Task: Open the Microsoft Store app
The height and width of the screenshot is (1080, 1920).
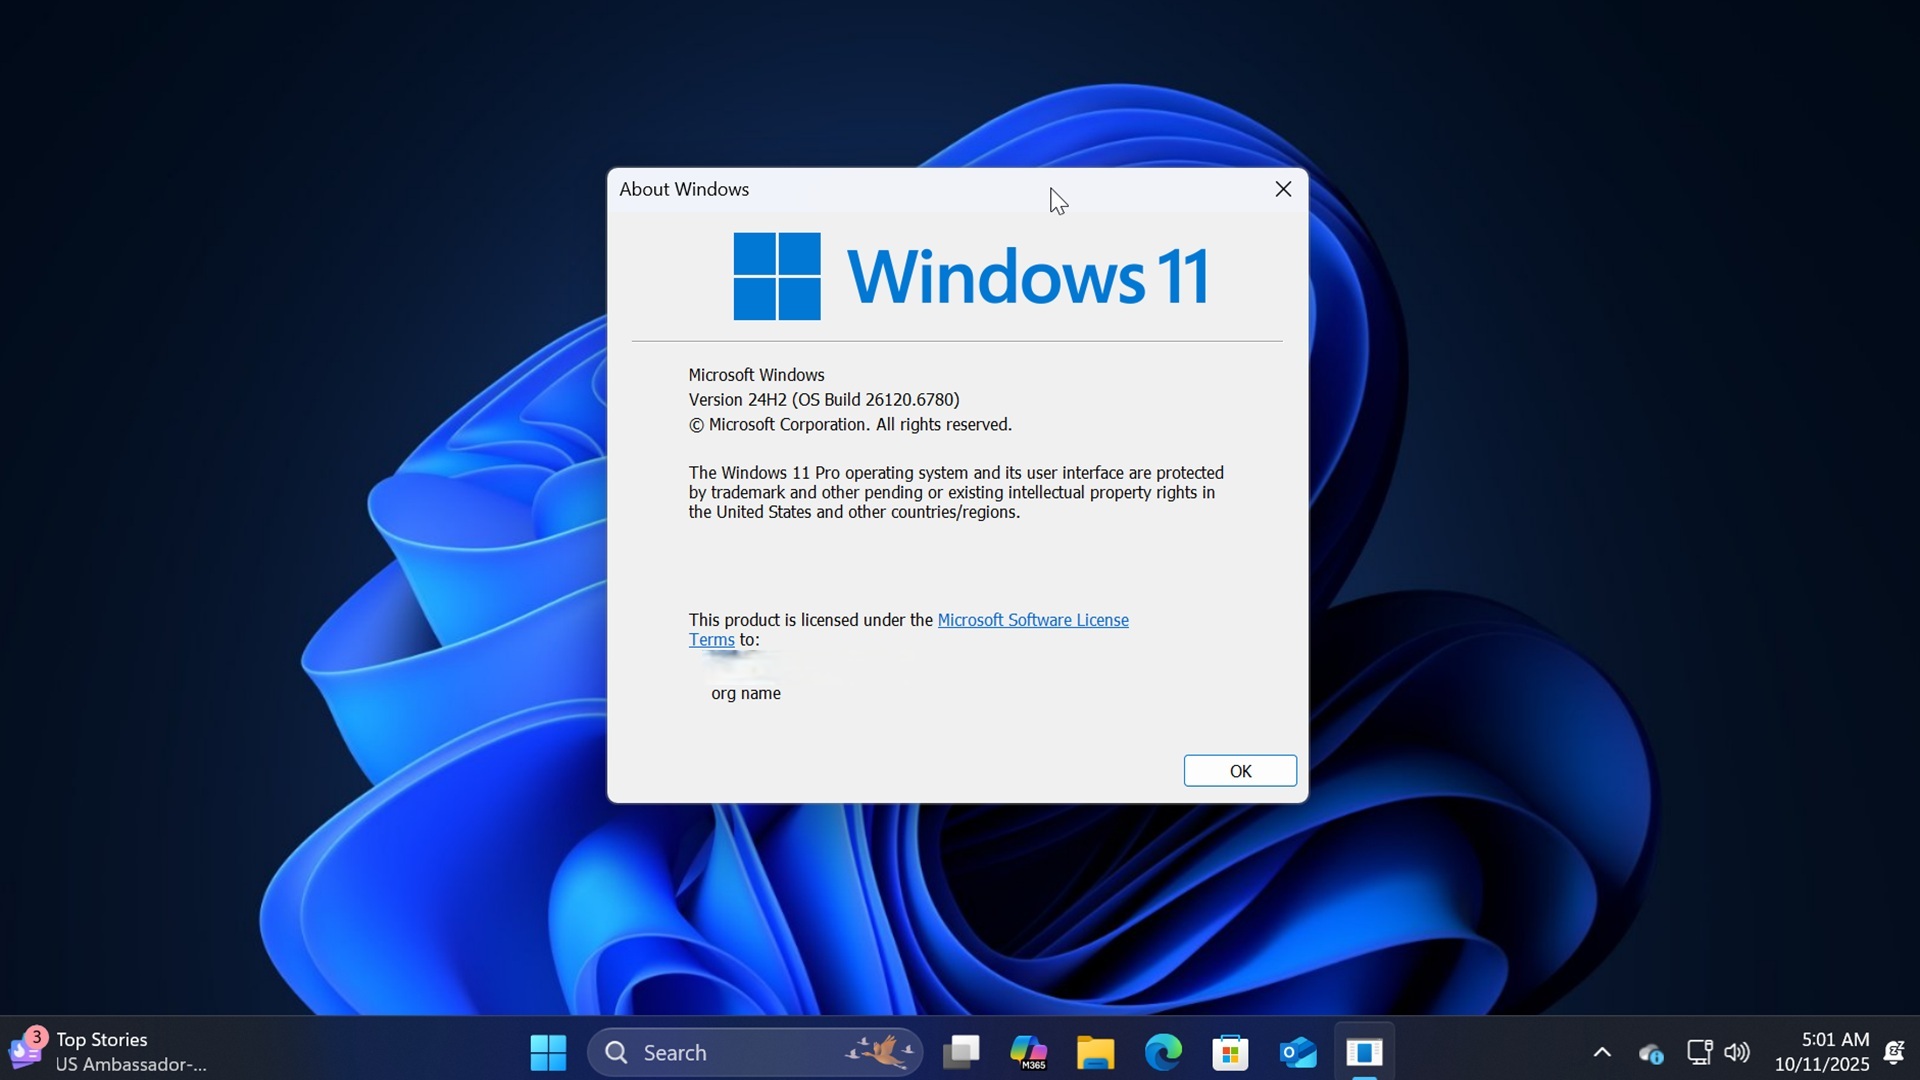Action: 1230,1052
